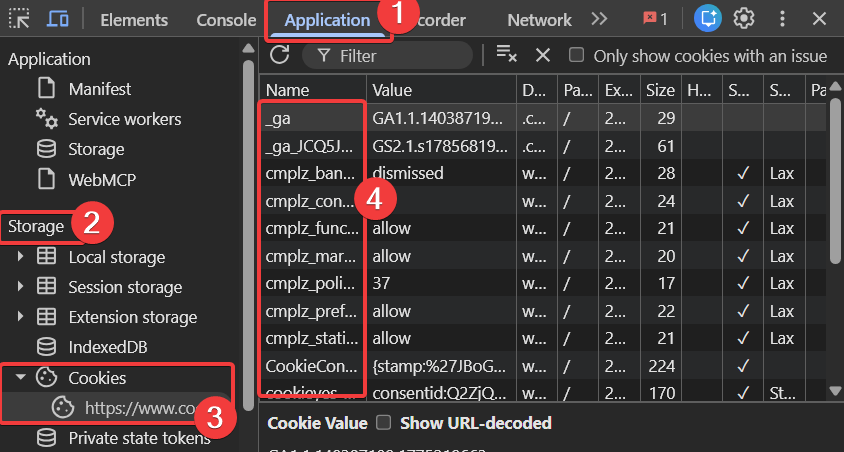Click the Service workers gears icon

tap(46, 118)
